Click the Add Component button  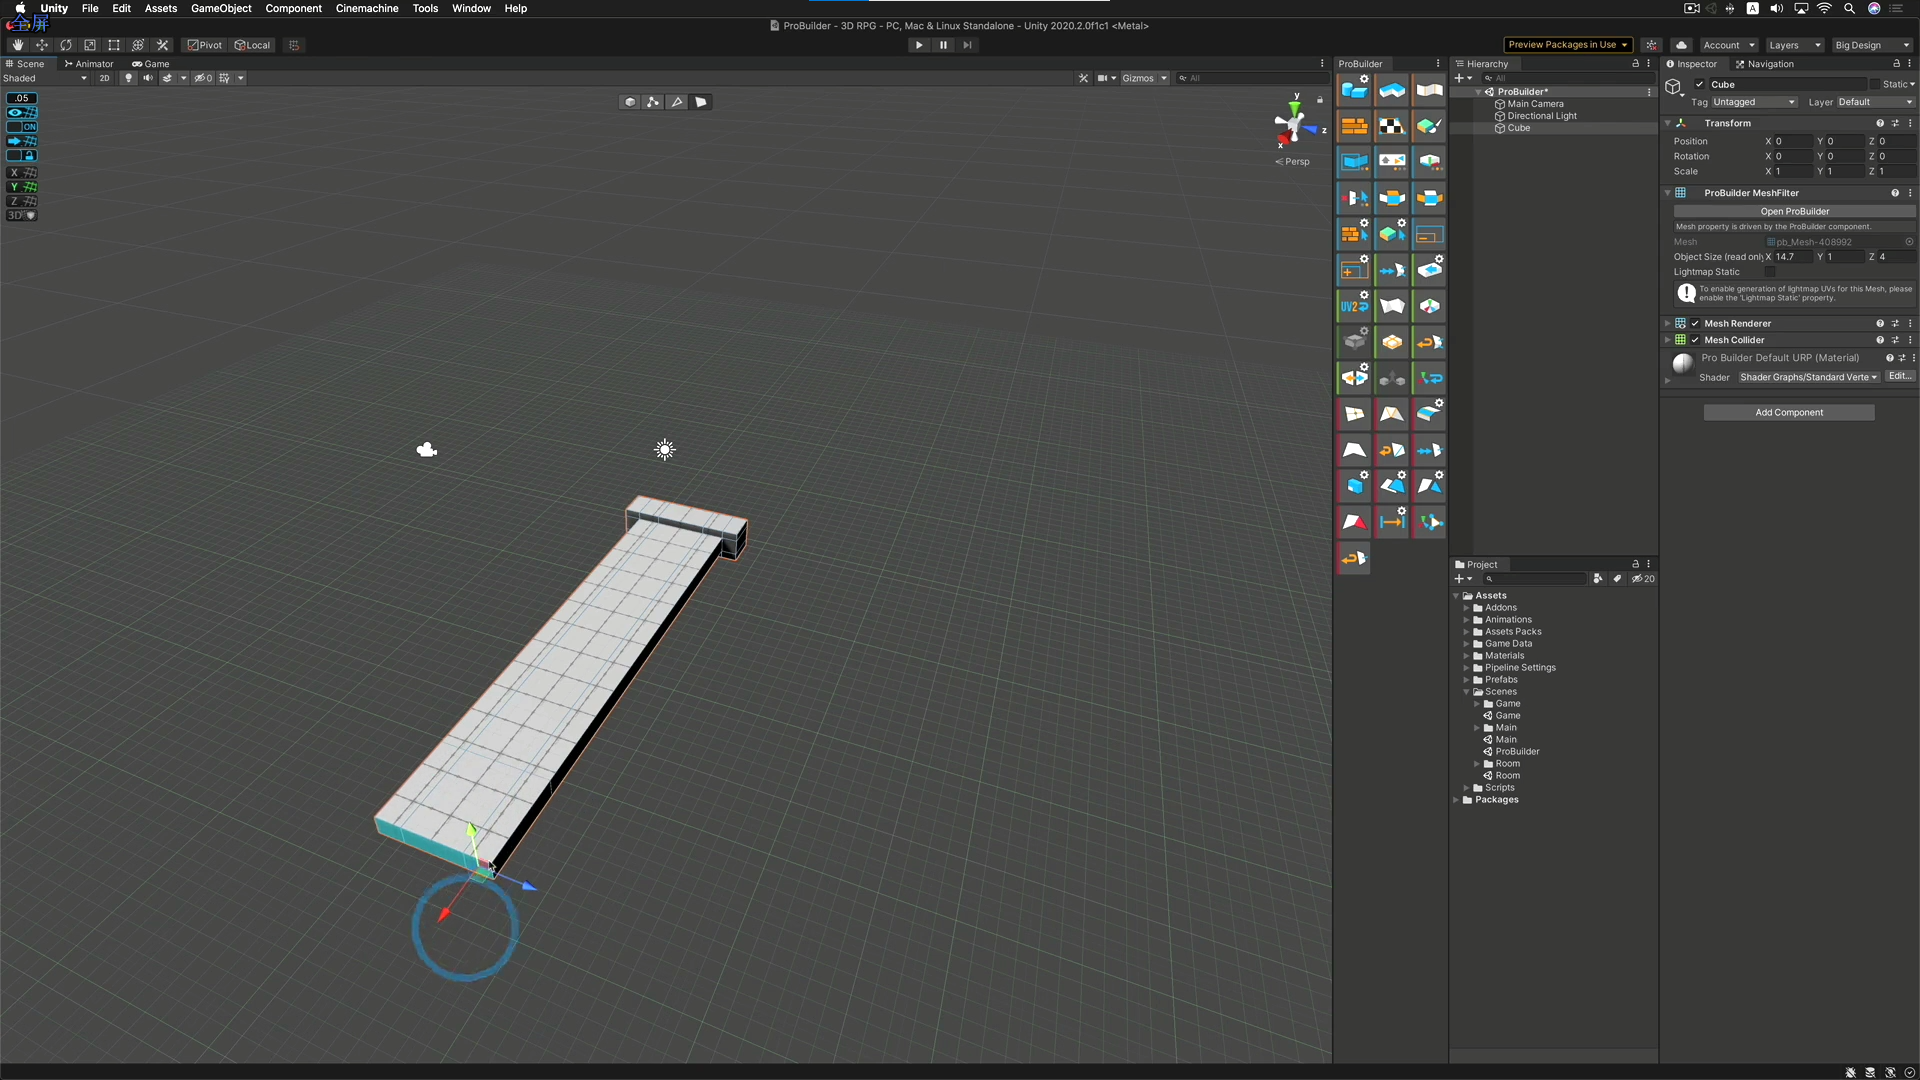1788,412
